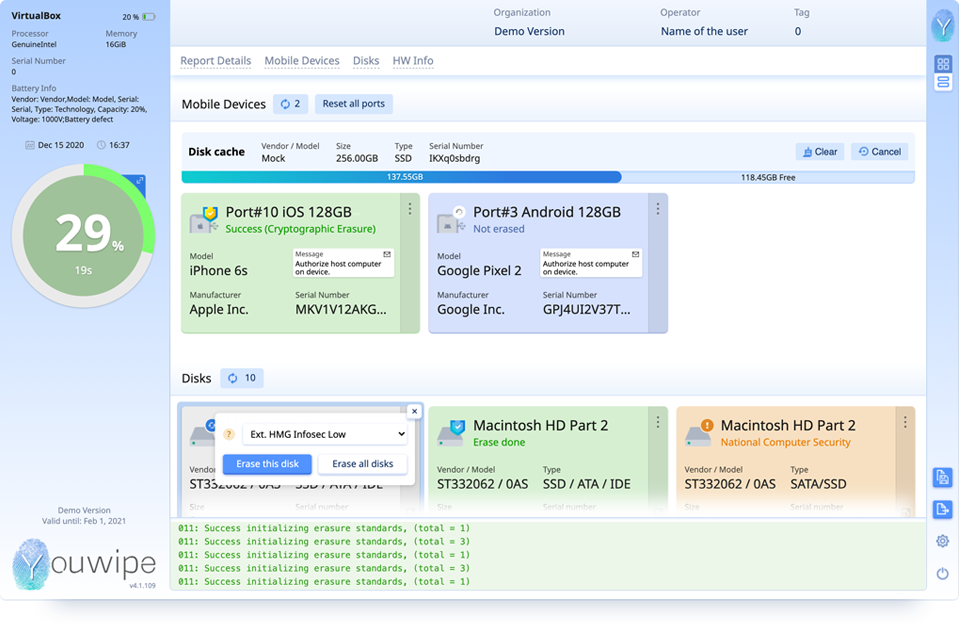Click the 'MKV1V12AKG...' serial number
The image size is (959, 625).
click(x=341, y=309)
